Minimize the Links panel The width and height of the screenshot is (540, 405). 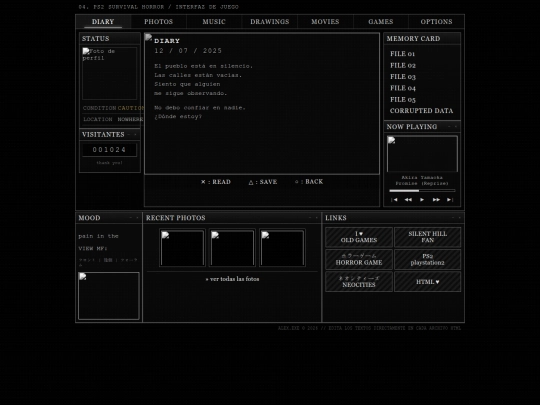click(x=453, y=218)
